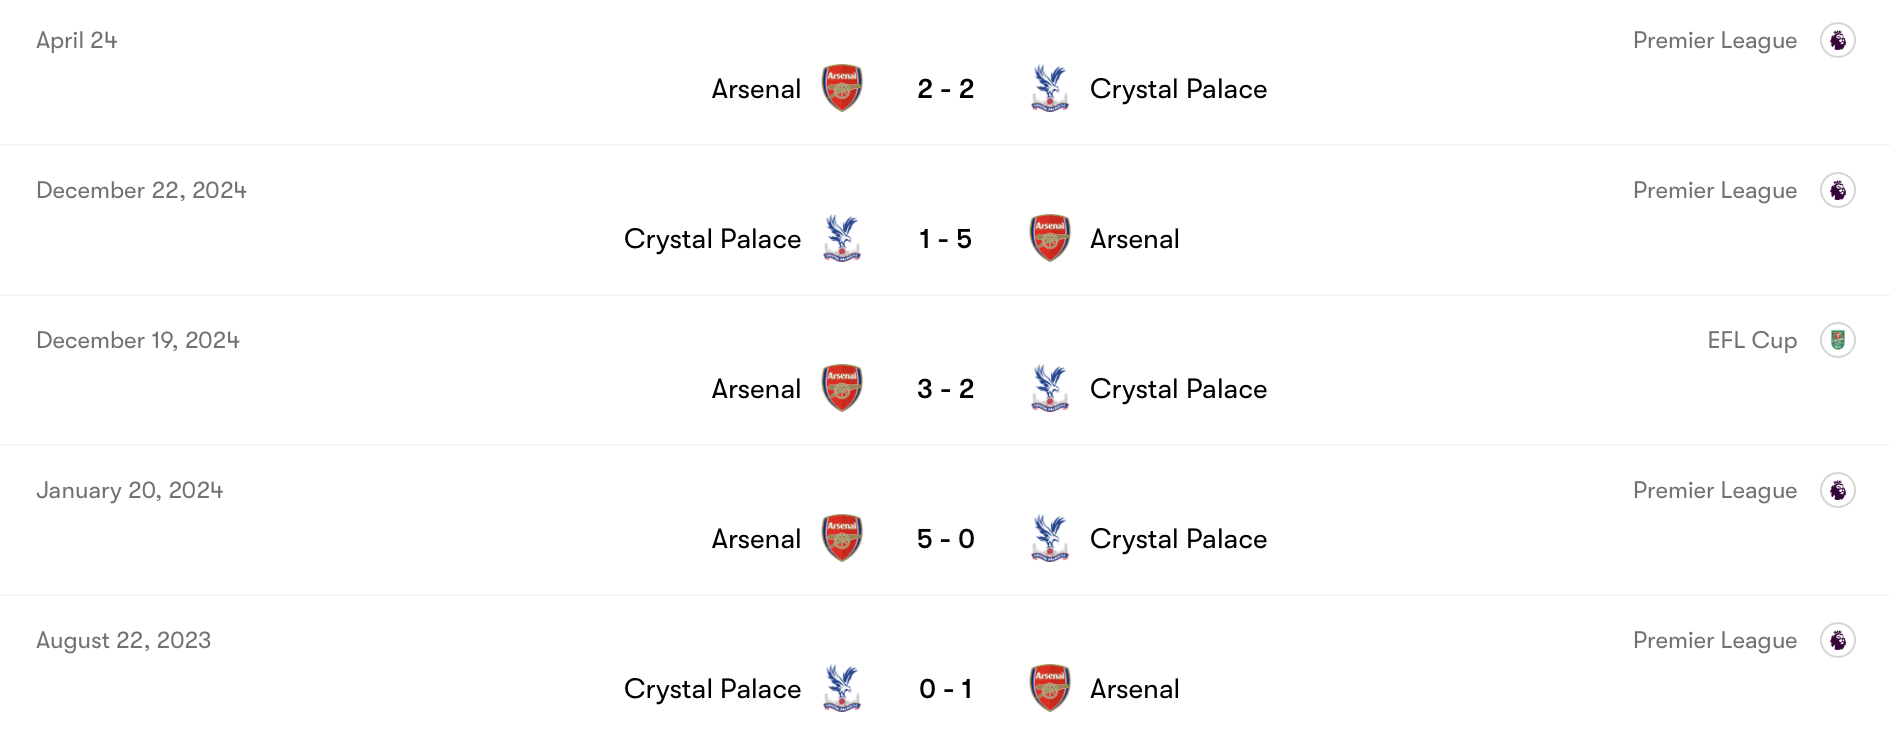
Task: Click the January 20, 2024 date text
Action: [130, 490]
